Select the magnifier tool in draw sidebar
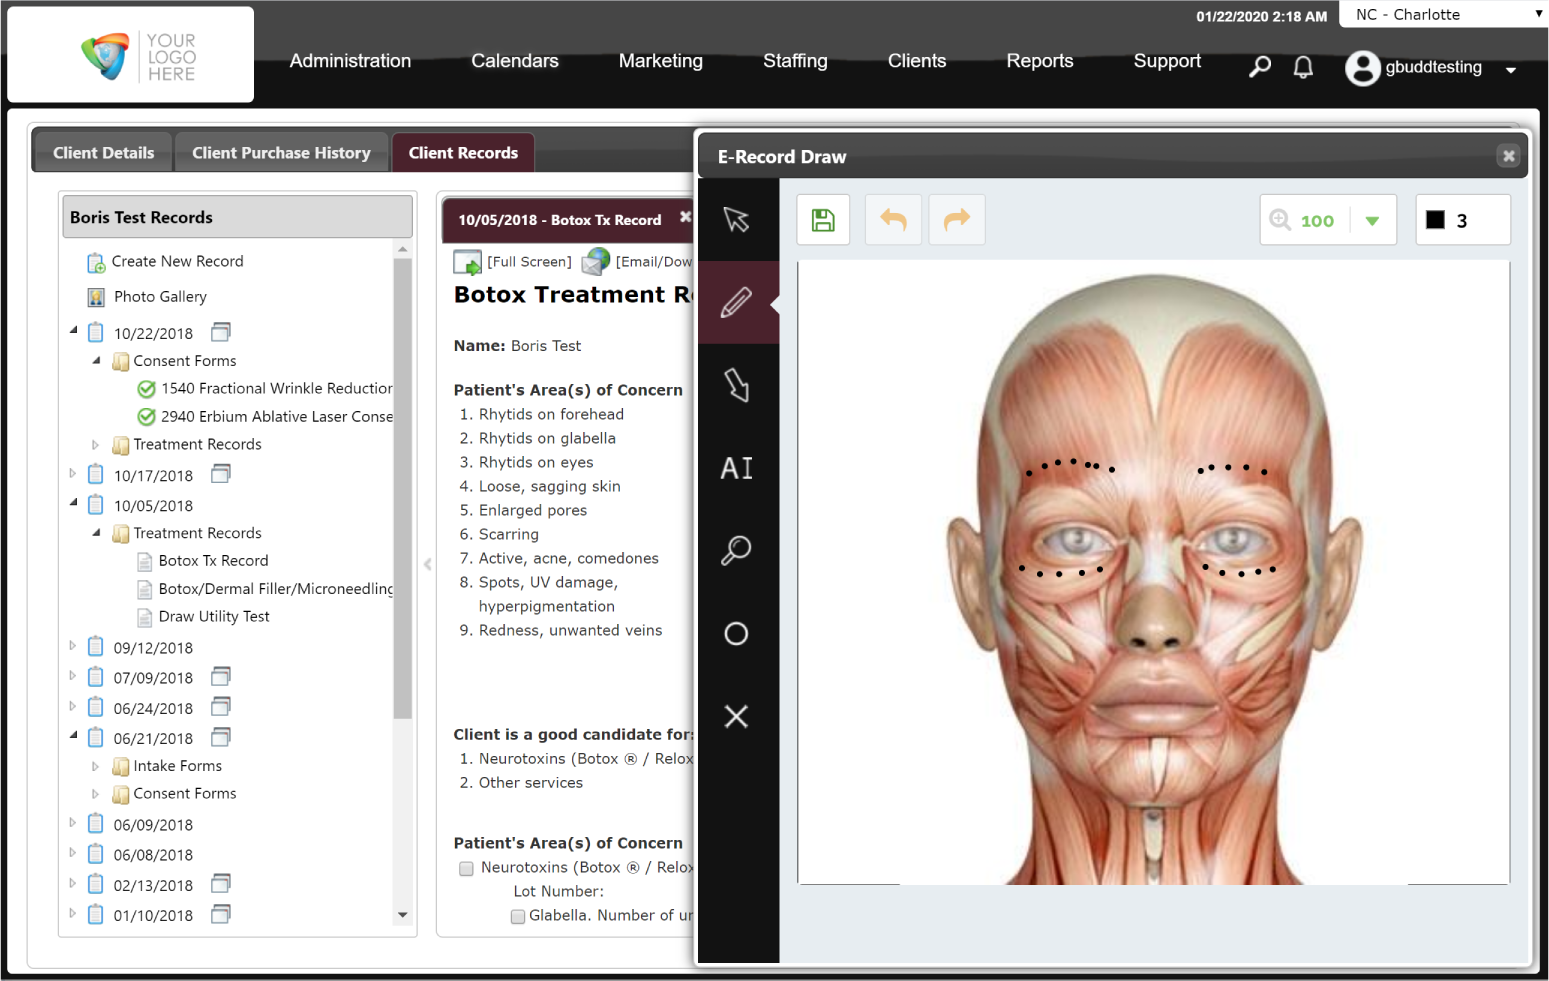This screenshot has height=981, width=1549. 737,550
